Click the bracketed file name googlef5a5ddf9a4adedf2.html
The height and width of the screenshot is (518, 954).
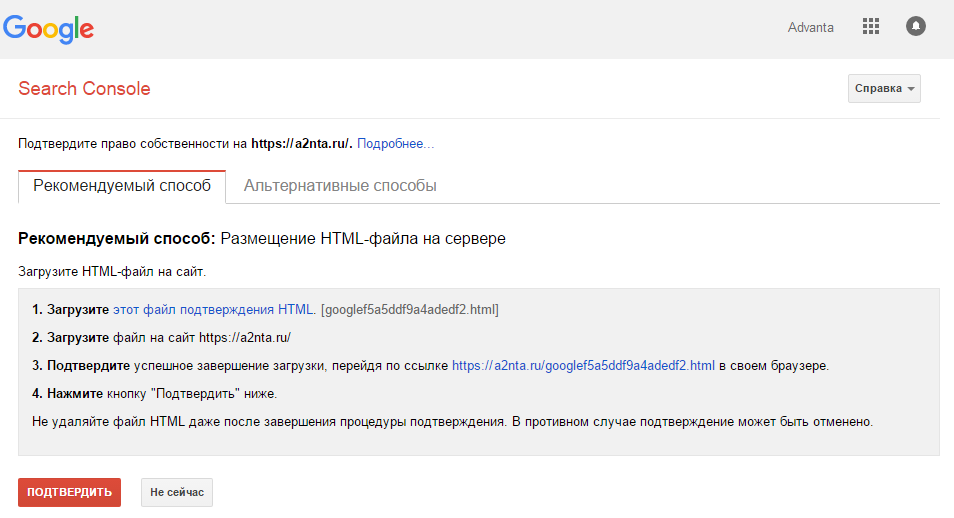(x=409, y=310)
